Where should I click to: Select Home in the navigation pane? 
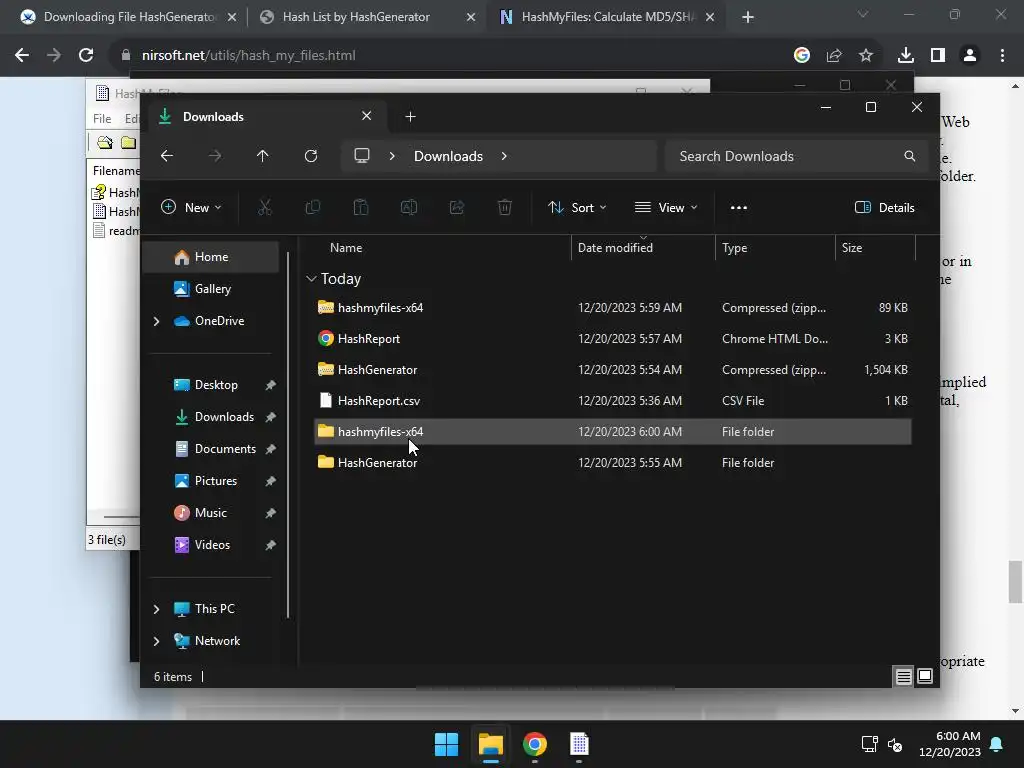211,257
